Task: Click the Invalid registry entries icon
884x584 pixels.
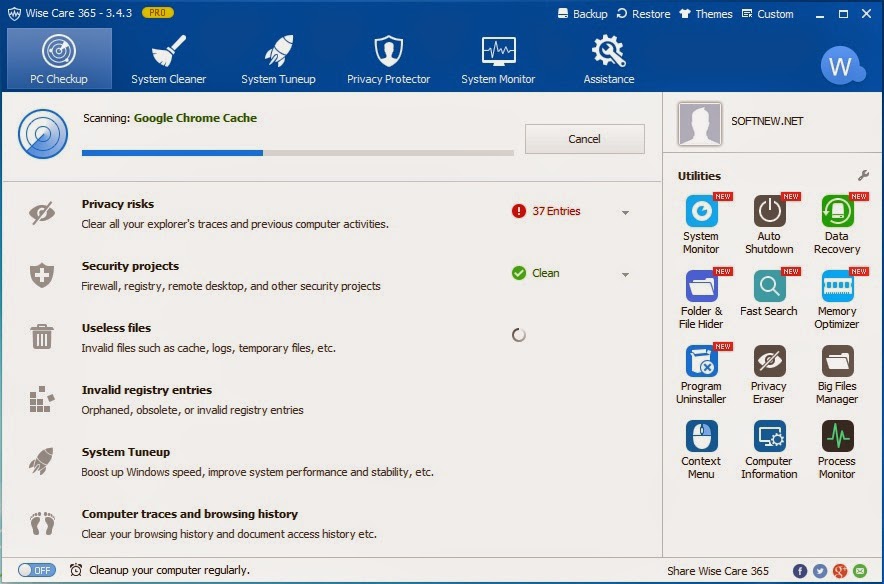Action: 42,399
